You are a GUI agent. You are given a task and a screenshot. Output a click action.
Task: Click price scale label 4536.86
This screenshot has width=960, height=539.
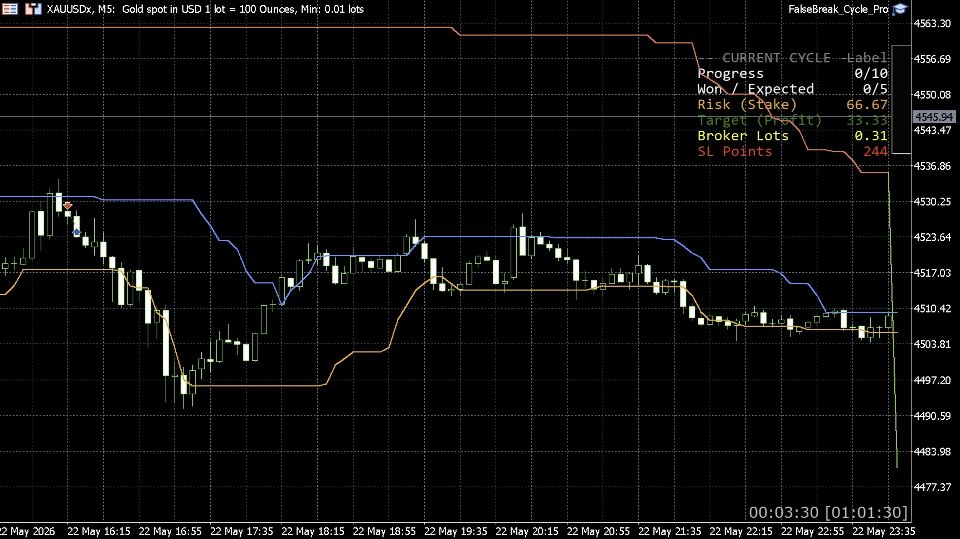tap(932, 165)
